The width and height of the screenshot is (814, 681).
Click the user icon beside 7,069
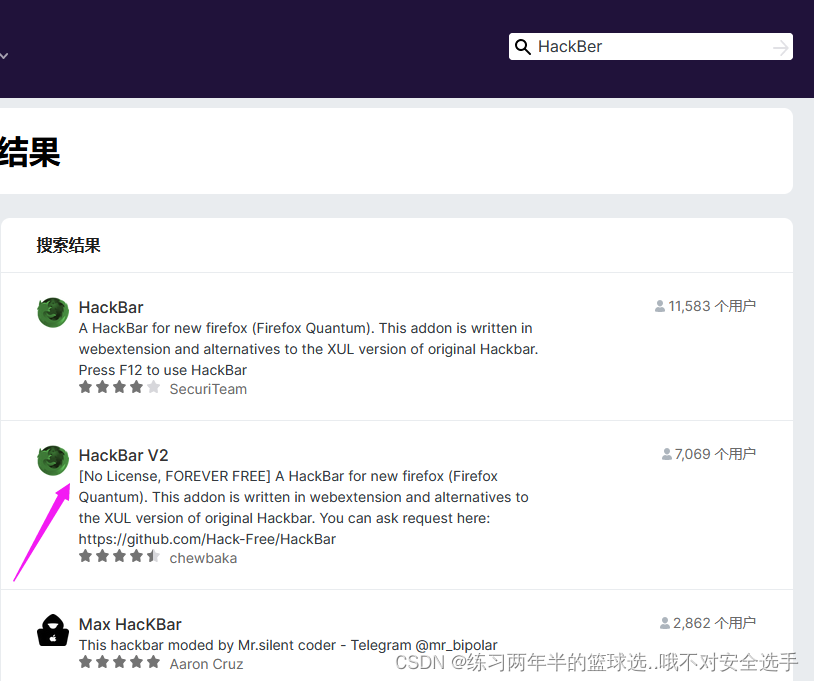pyautogui.click(x=667, y=454)
